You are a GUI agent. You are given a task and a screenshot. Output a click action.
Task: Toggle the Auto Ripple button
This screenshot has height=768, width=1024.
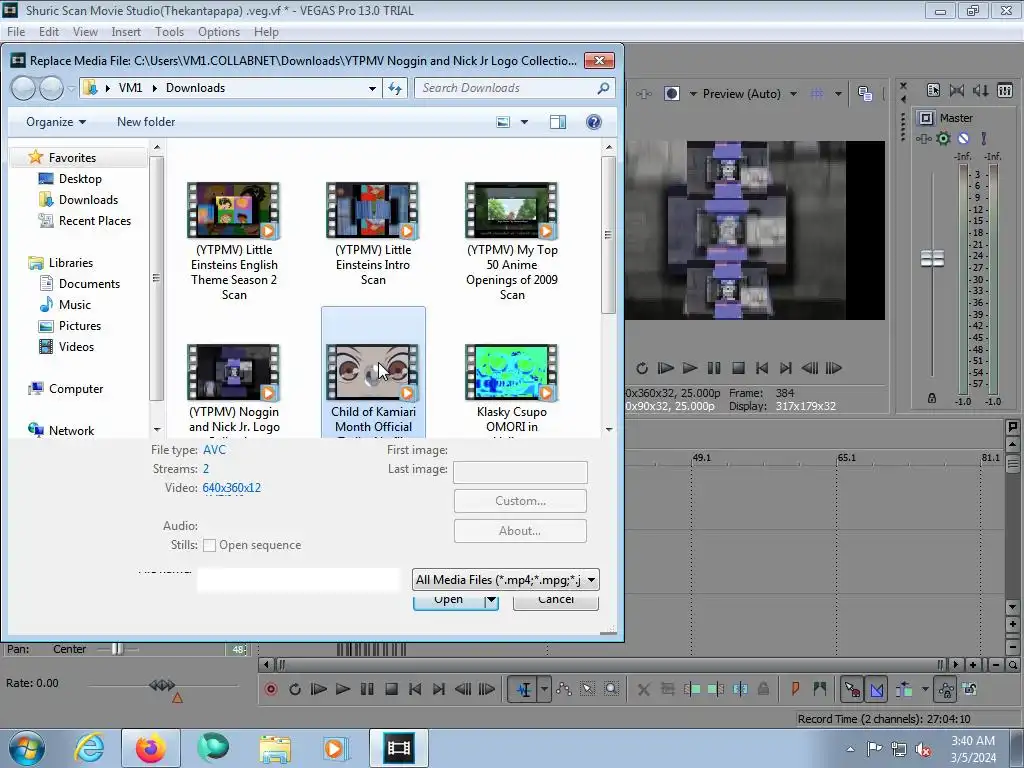pos(904,689)
